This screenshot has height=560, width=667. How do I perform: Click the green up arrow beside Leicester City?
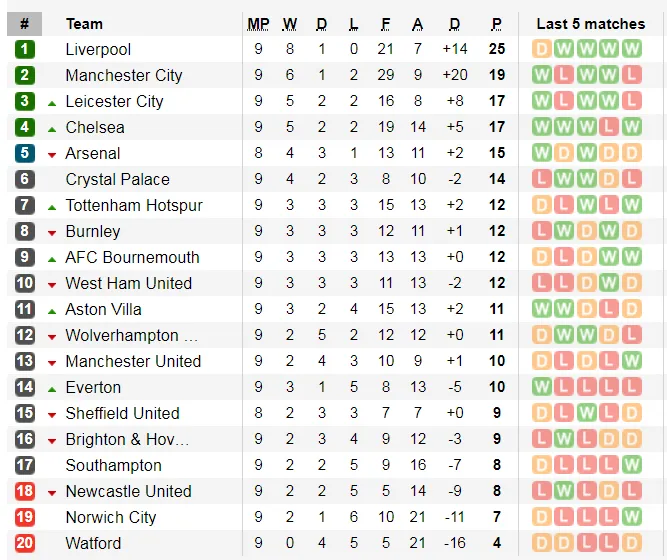(x=52, y=102)
